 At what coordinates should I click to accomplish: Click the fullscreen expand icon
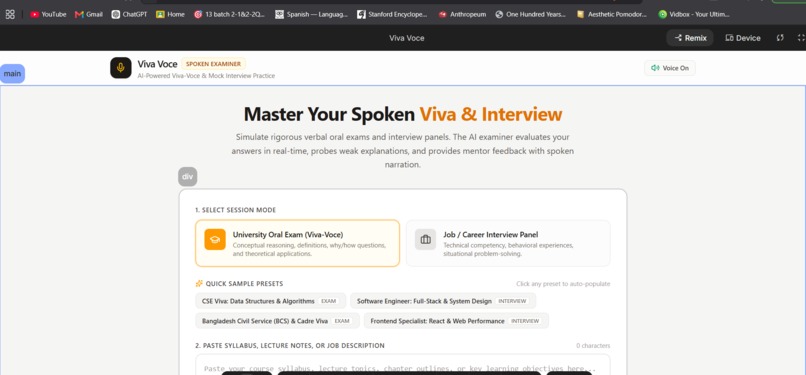801,38
